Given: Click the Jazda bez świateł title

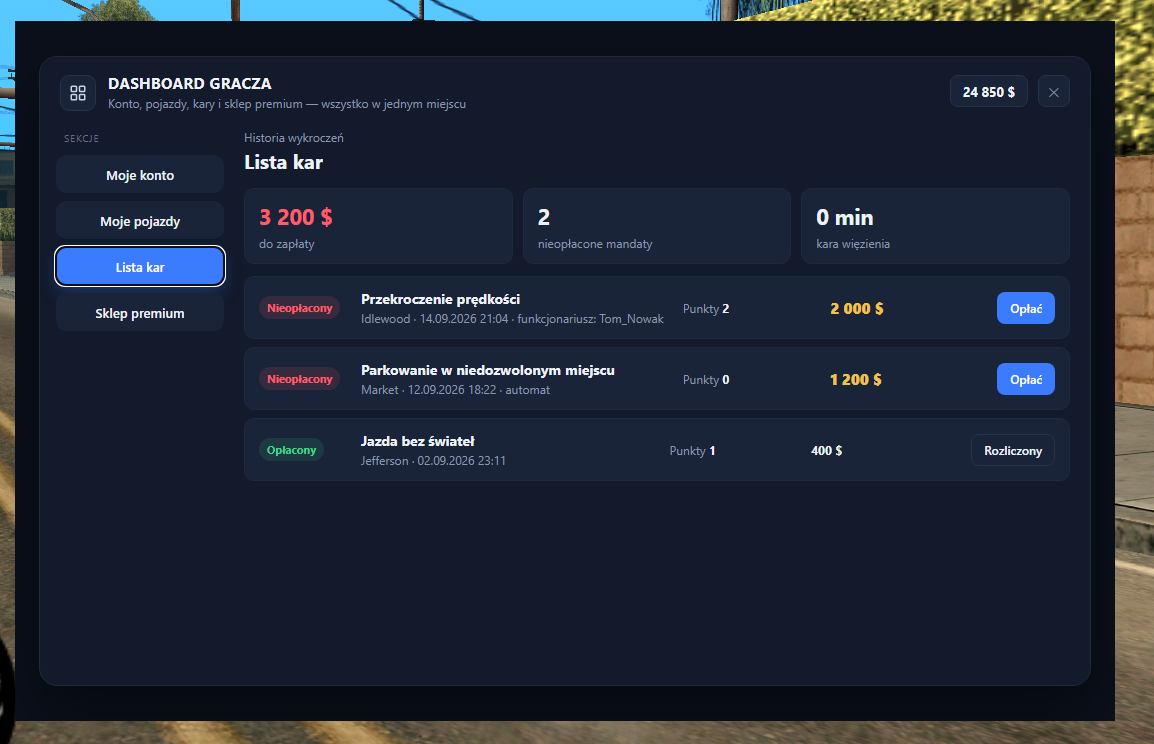Looking at the screenshot, I should (417, 442).
